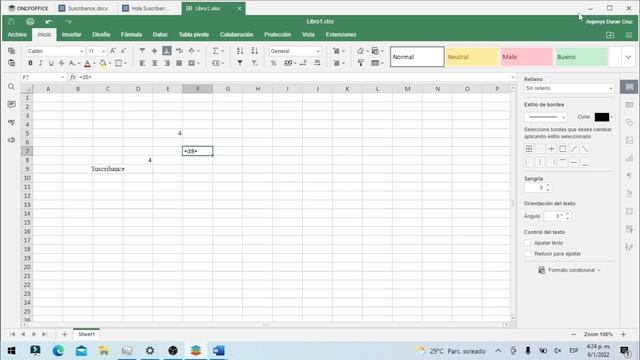The width and height of the screenshot is (640, 360).
Task: Decrease the font size
Action: (x=123, y=51)
